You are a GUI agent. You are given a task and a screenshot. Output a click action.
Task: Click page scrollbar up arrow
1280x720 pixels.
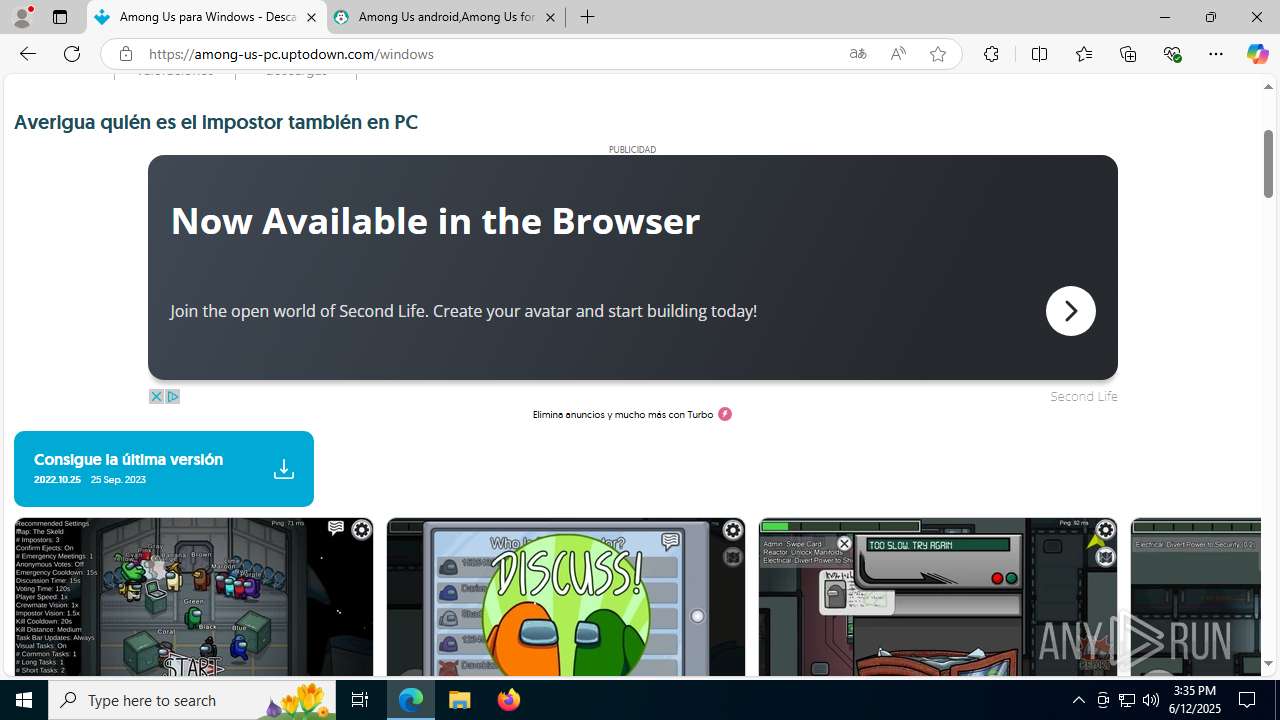[1269, 87]
